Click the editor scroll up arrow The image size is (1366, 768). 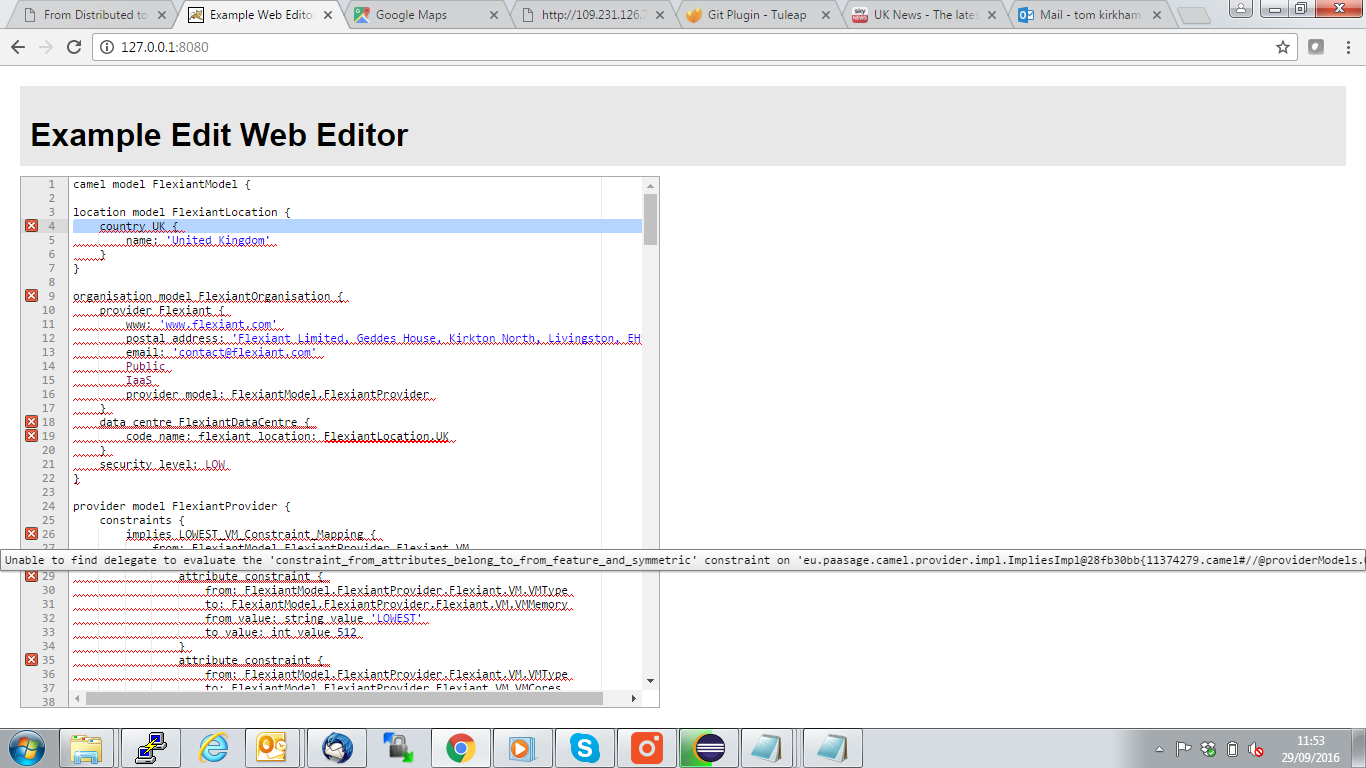point(650,185)
